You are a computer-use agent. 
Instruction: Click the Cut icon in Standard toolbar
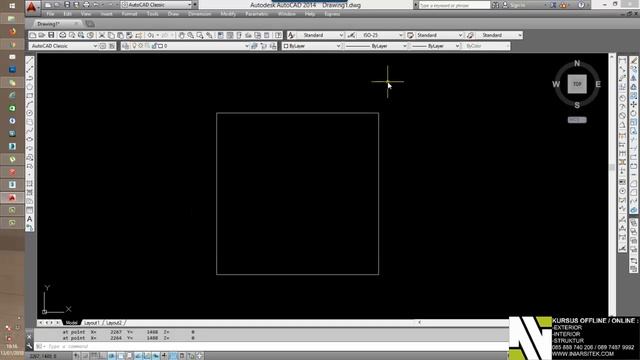coord(102,36)
